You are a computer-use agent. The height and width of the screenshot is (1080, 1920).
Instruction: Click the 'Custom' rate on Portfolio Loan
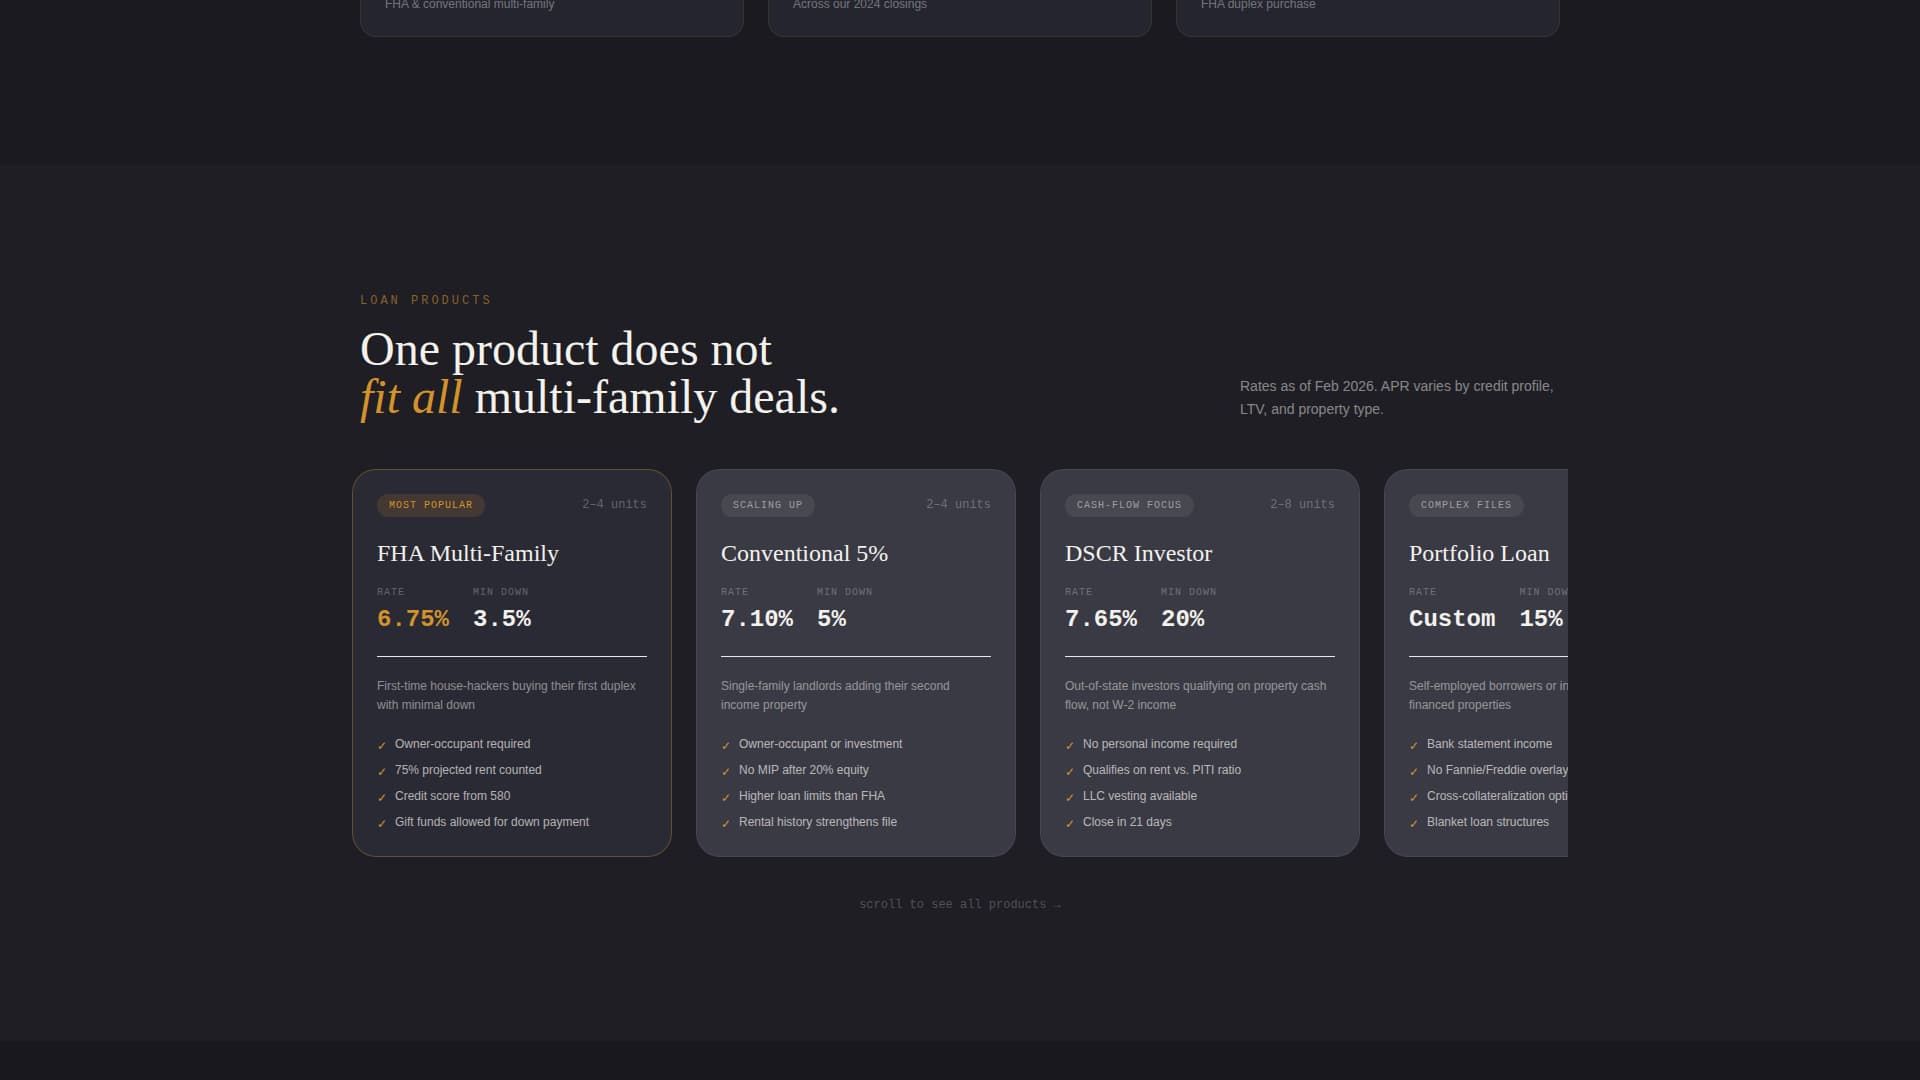coord(1452,618)
